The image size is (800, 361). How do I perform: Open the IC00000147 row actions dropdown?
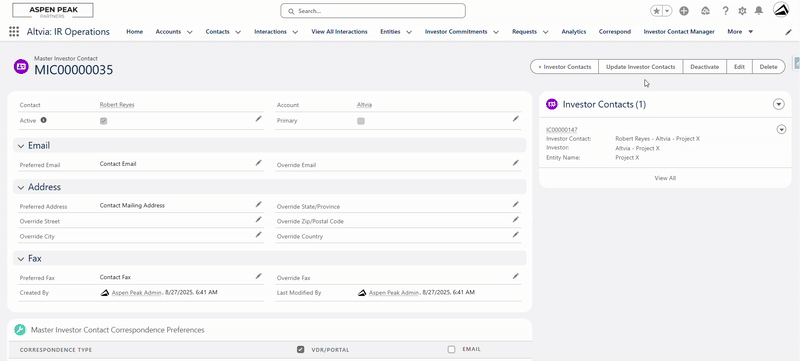pyautogui.click(x=781, y=130)
